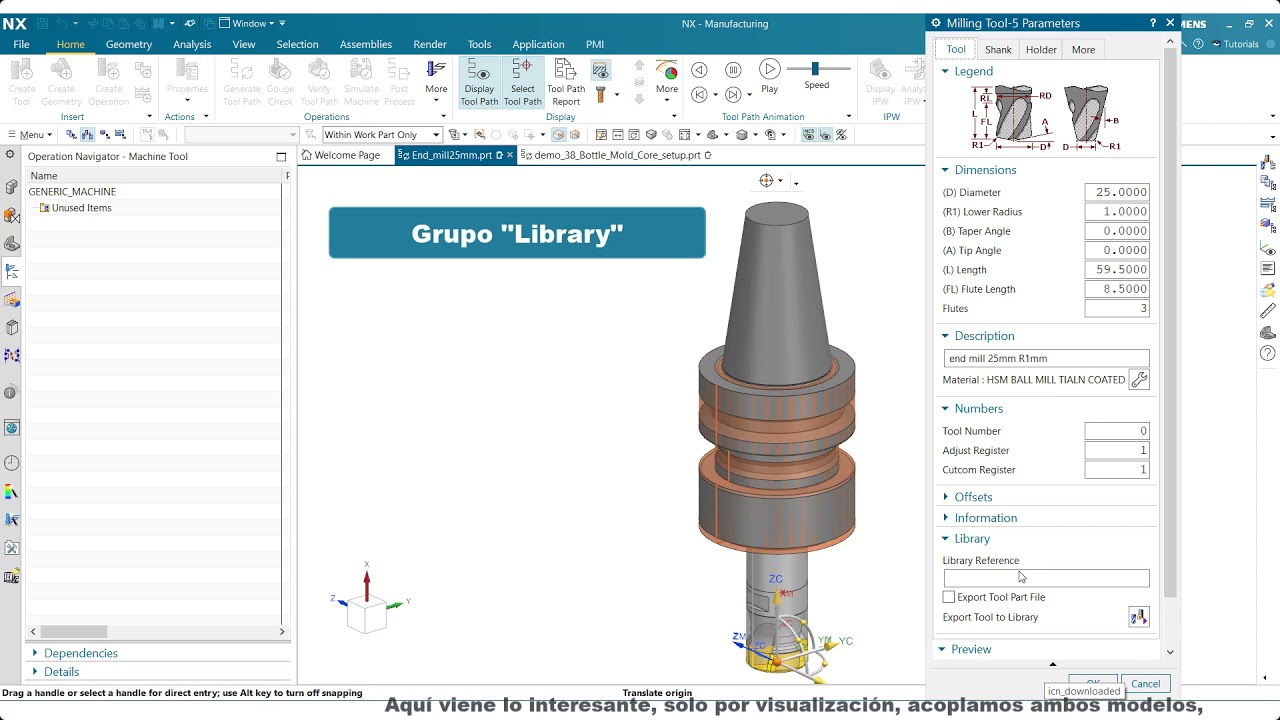Edit the Tool Number field
The width and height of the screenshot is (1280, 720).
coord(1117,431)
